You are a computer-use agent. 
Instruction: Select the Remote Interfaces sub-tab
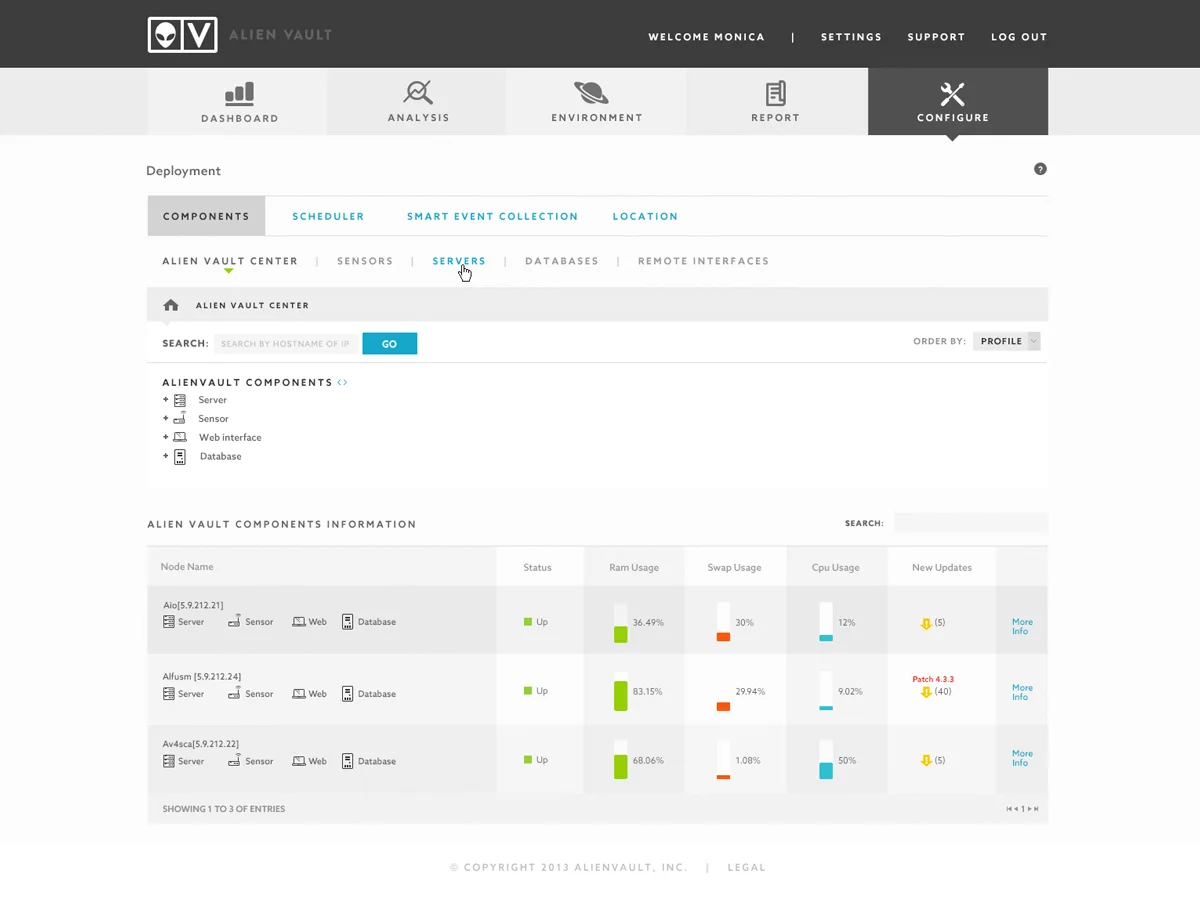[x=703, y=261]
